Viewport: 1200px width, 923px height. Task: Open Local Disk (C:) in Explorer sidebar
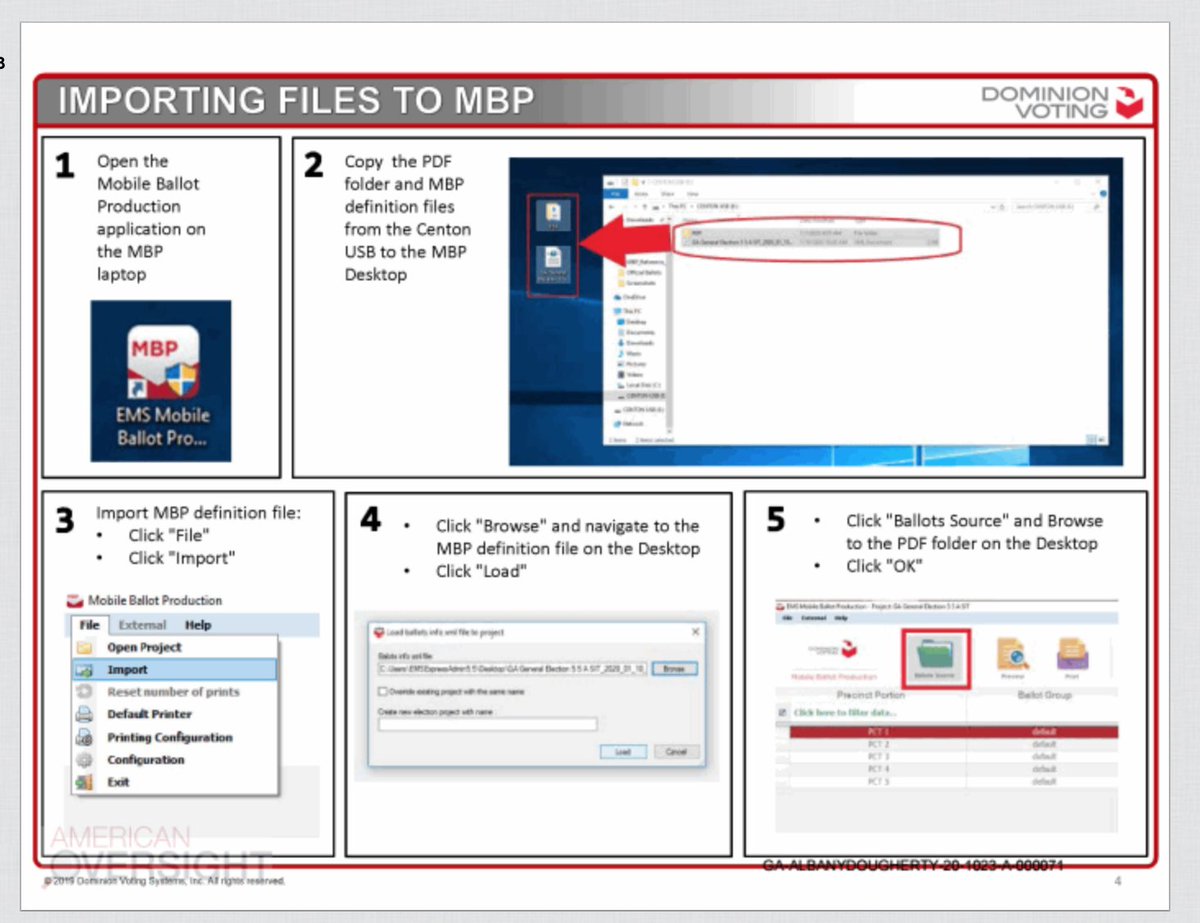point(640,384)
